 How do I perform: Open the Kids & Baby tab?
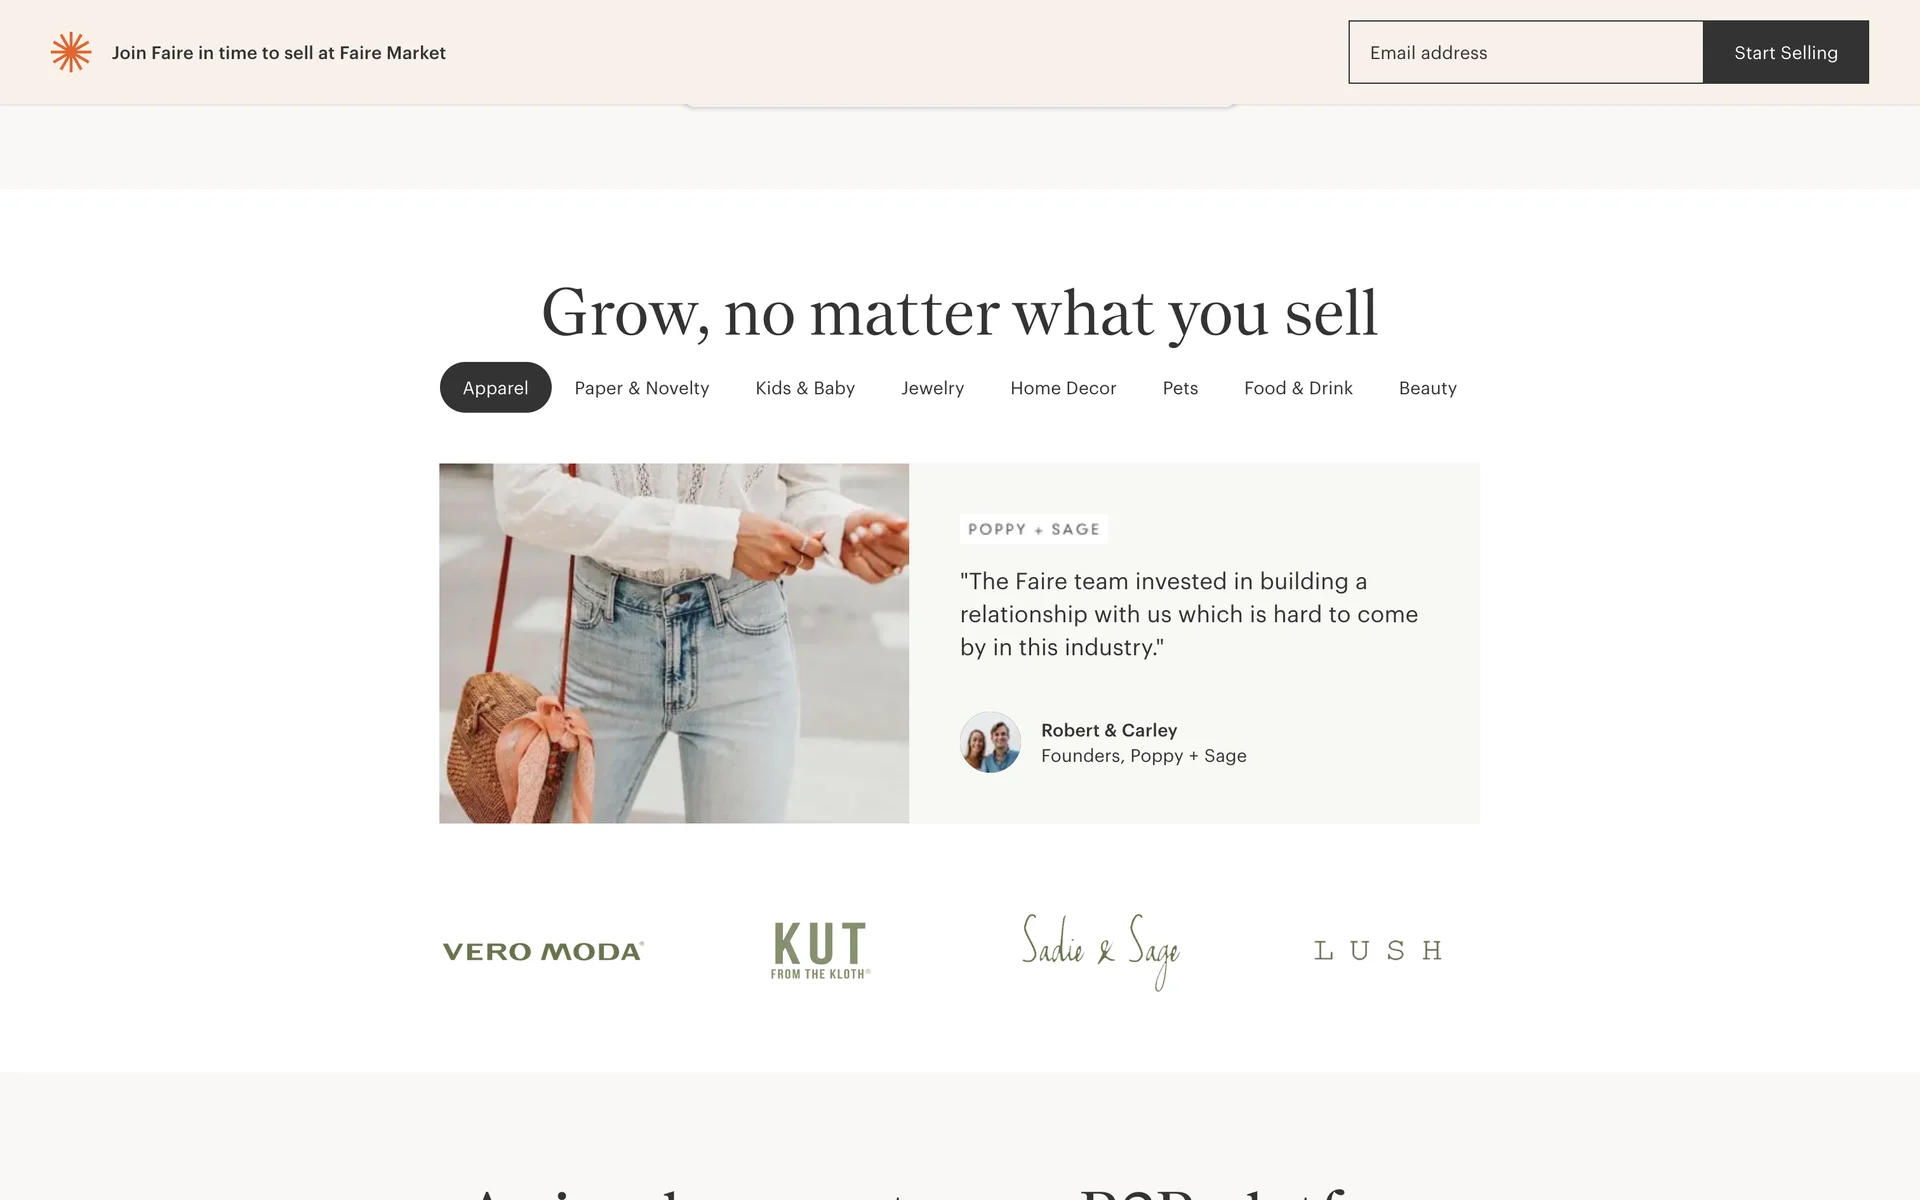[805, 388]
